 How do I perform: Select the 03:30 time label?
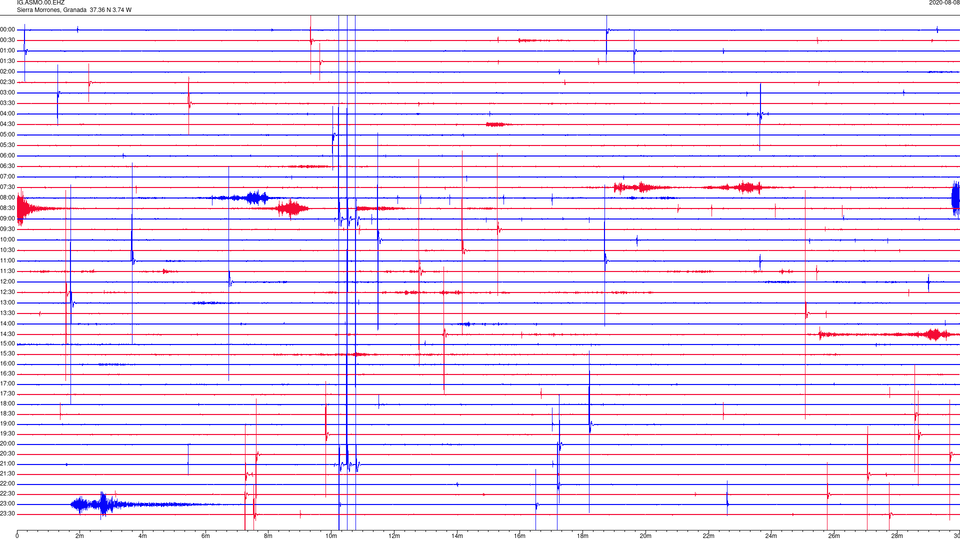click(x=7, y=103)
